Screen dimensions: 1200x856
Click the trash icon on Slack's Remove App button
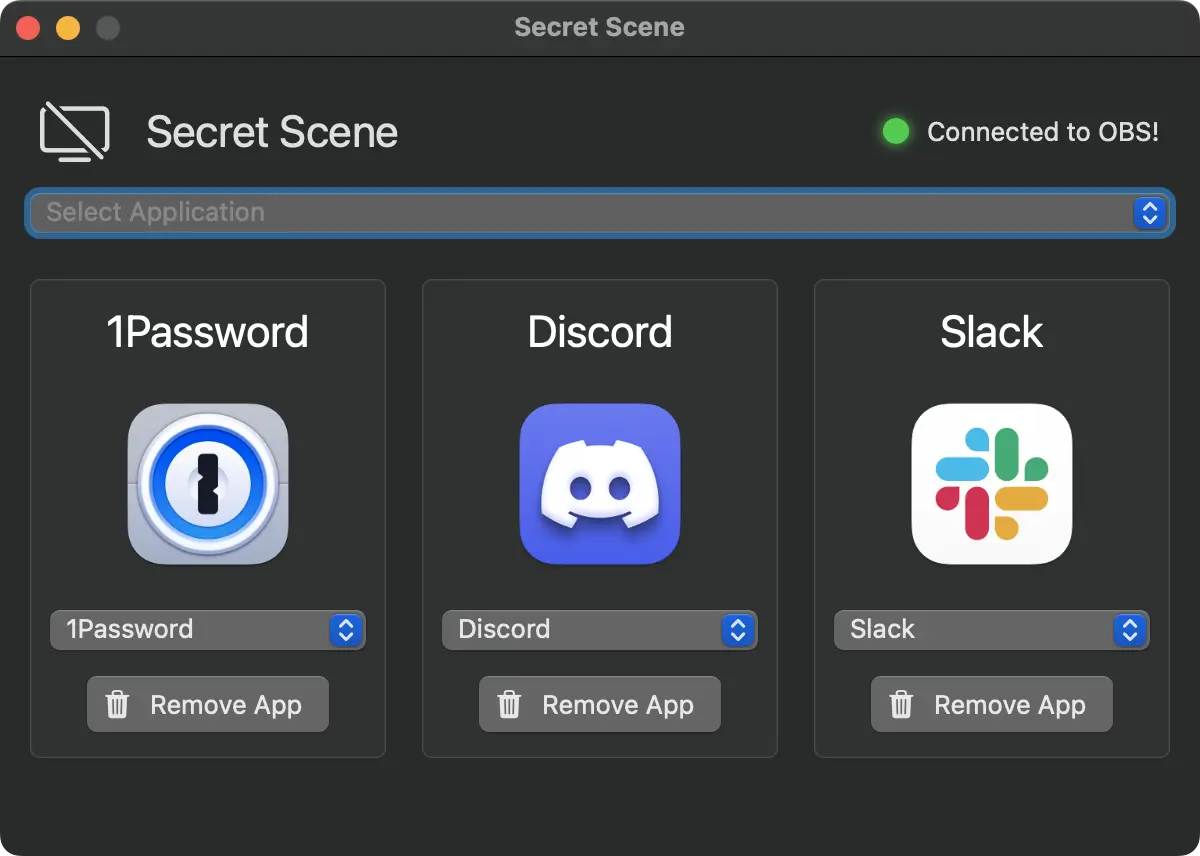click(901, 704)
